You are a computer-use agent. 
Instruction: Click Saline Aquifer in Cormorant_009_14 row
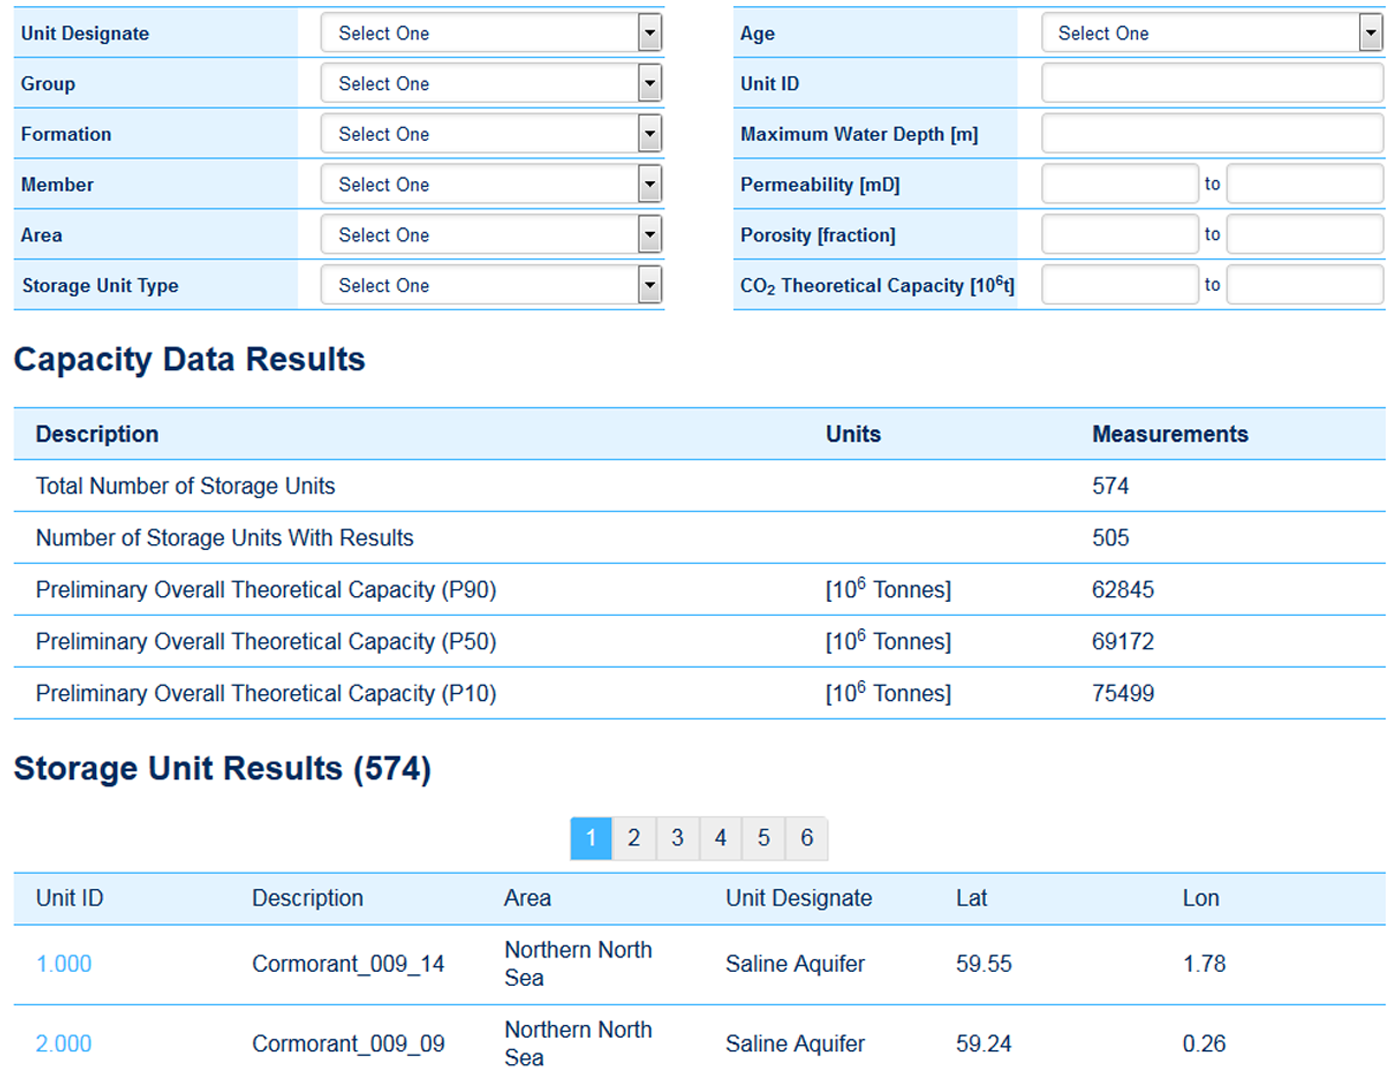(x=795, y=964)
